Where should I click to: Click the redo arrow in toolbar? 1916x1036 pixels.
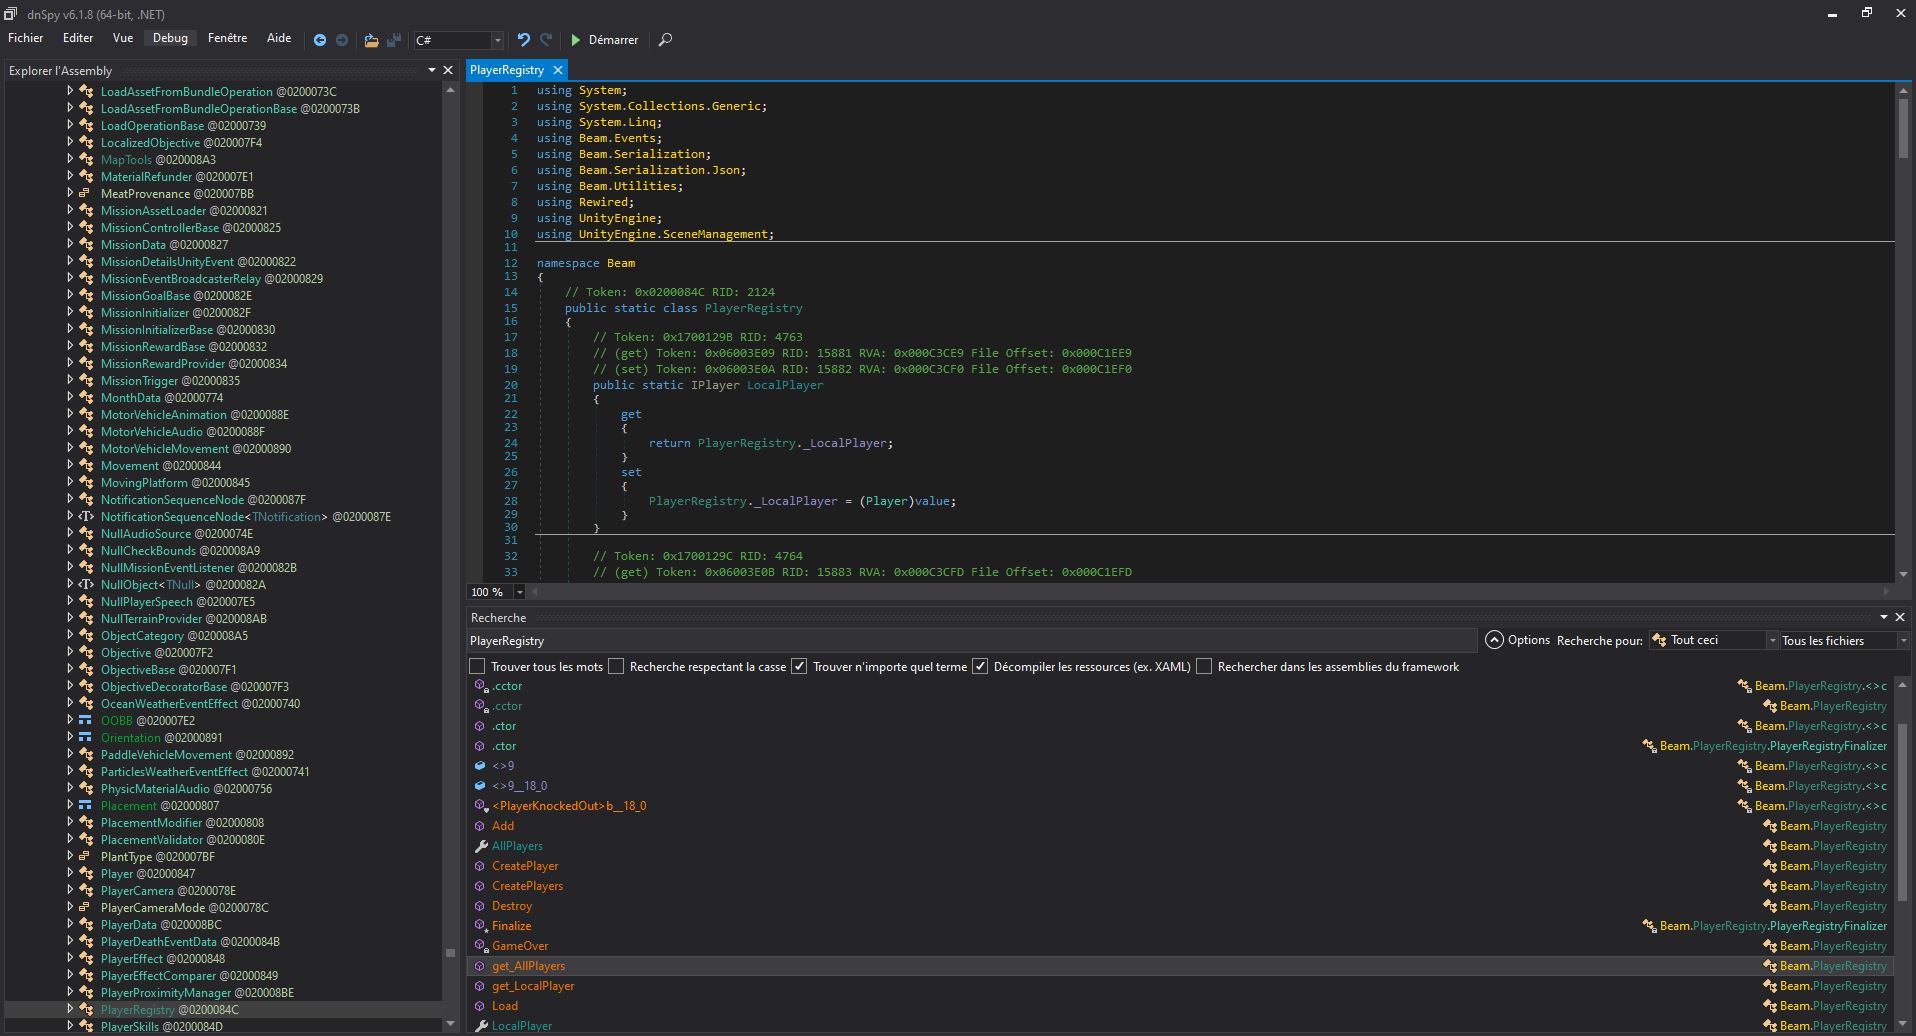[x=546, y=40]
